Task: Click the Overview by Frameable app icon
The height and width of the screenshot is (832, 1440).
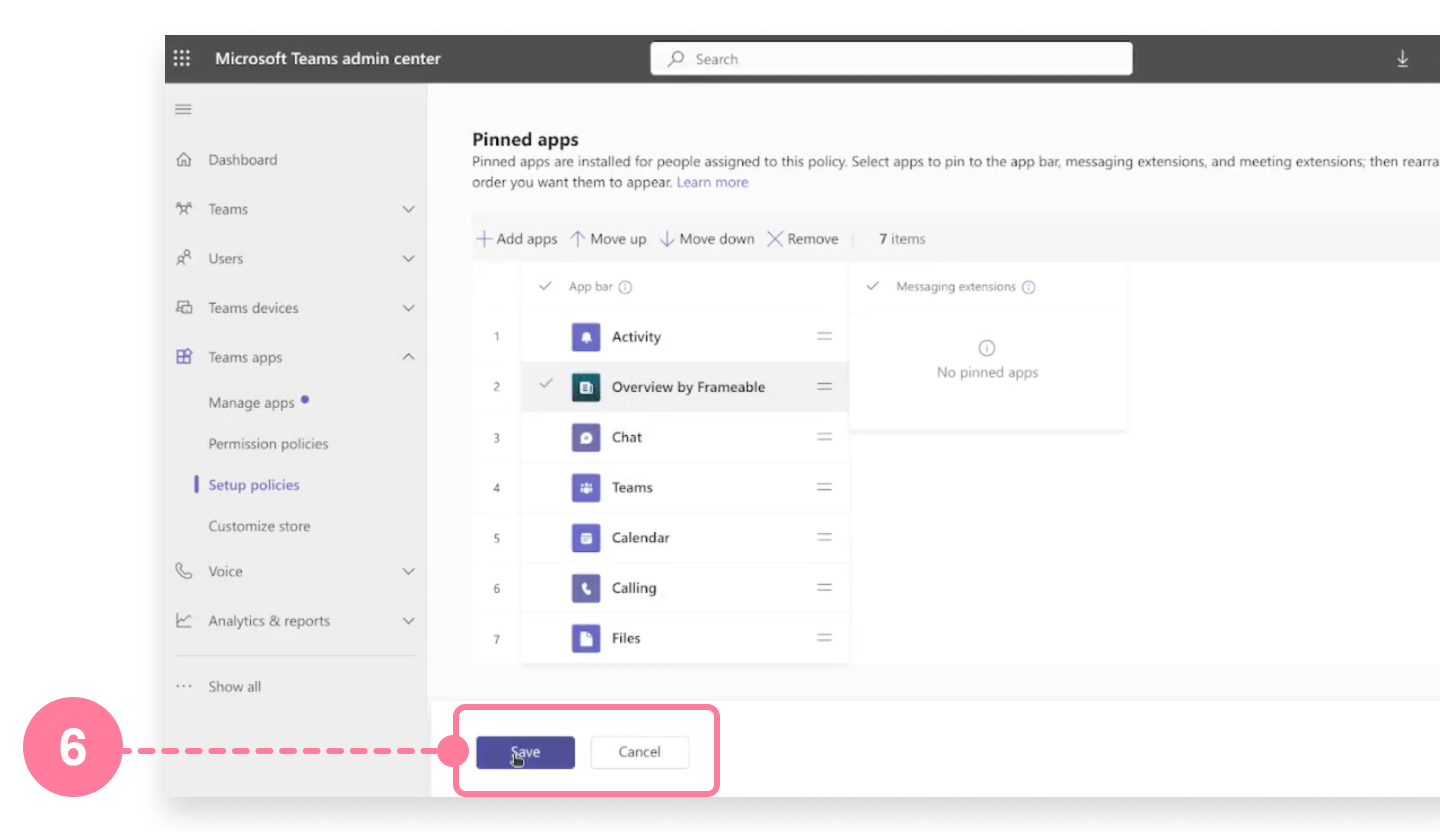Action: click(586, 387)
